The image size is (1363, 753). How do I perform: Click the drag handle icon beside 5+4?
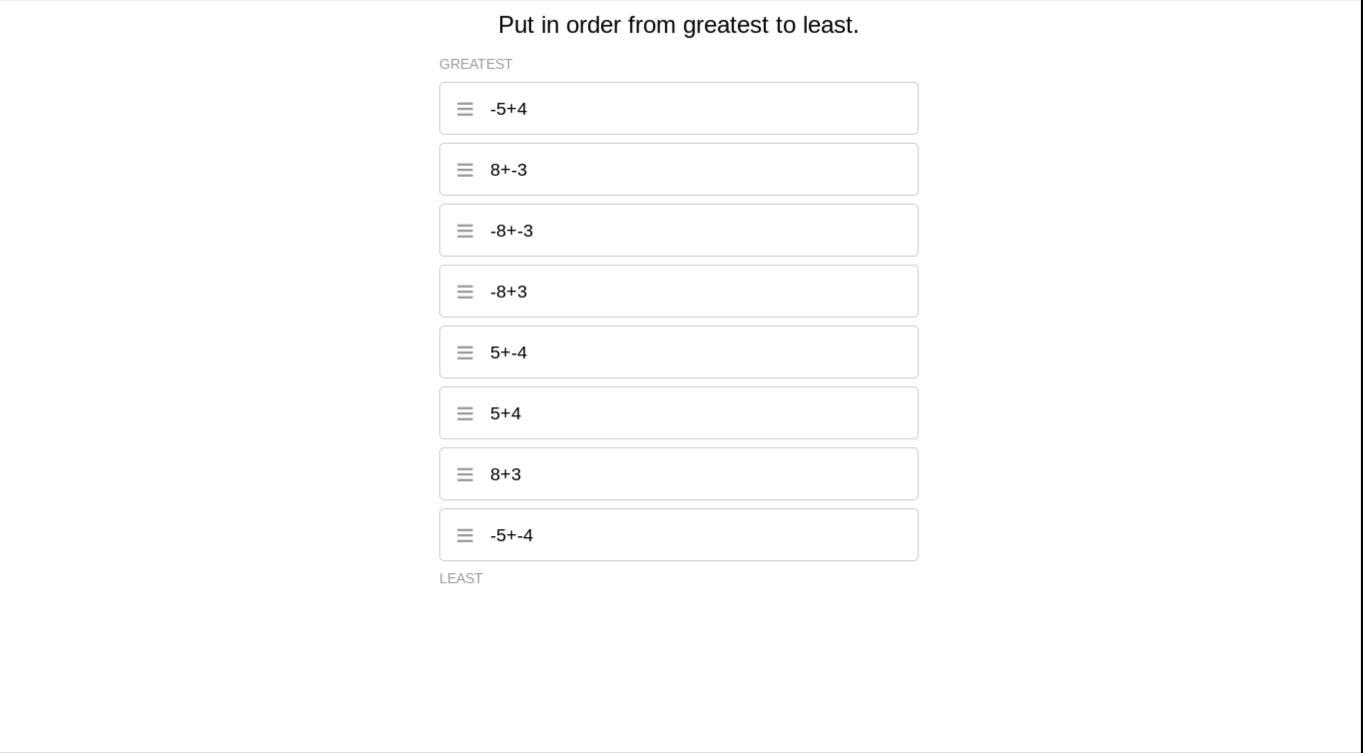point(465,414)
